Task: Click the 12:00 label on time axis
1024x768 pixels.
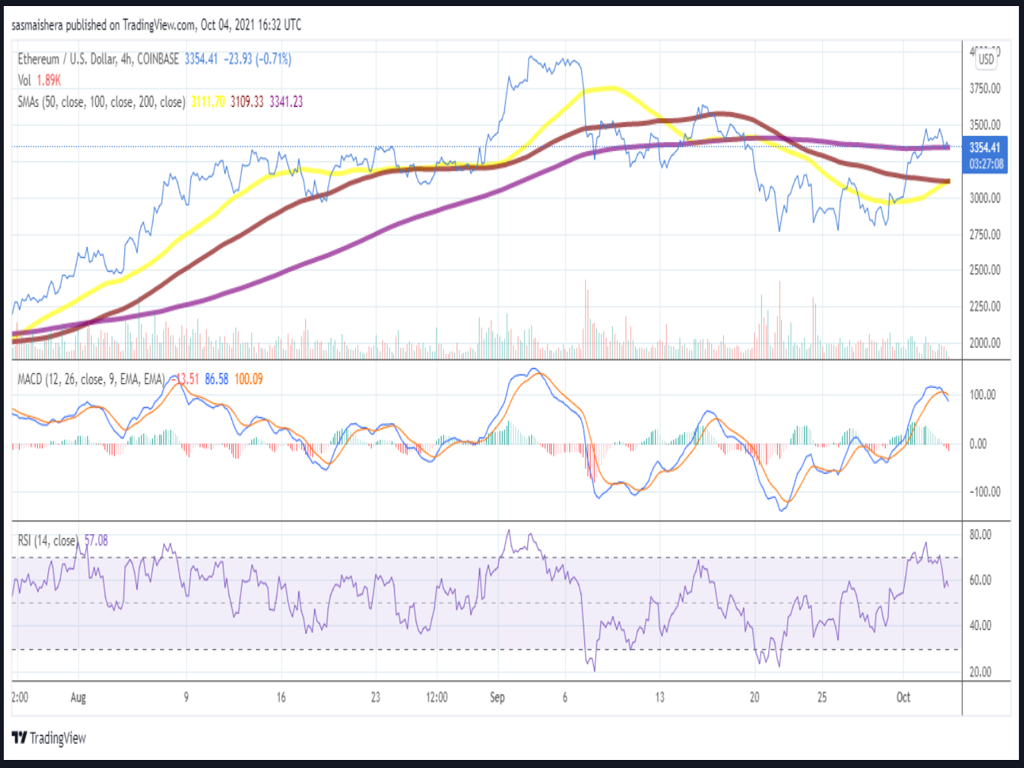Action: (436, 697)
